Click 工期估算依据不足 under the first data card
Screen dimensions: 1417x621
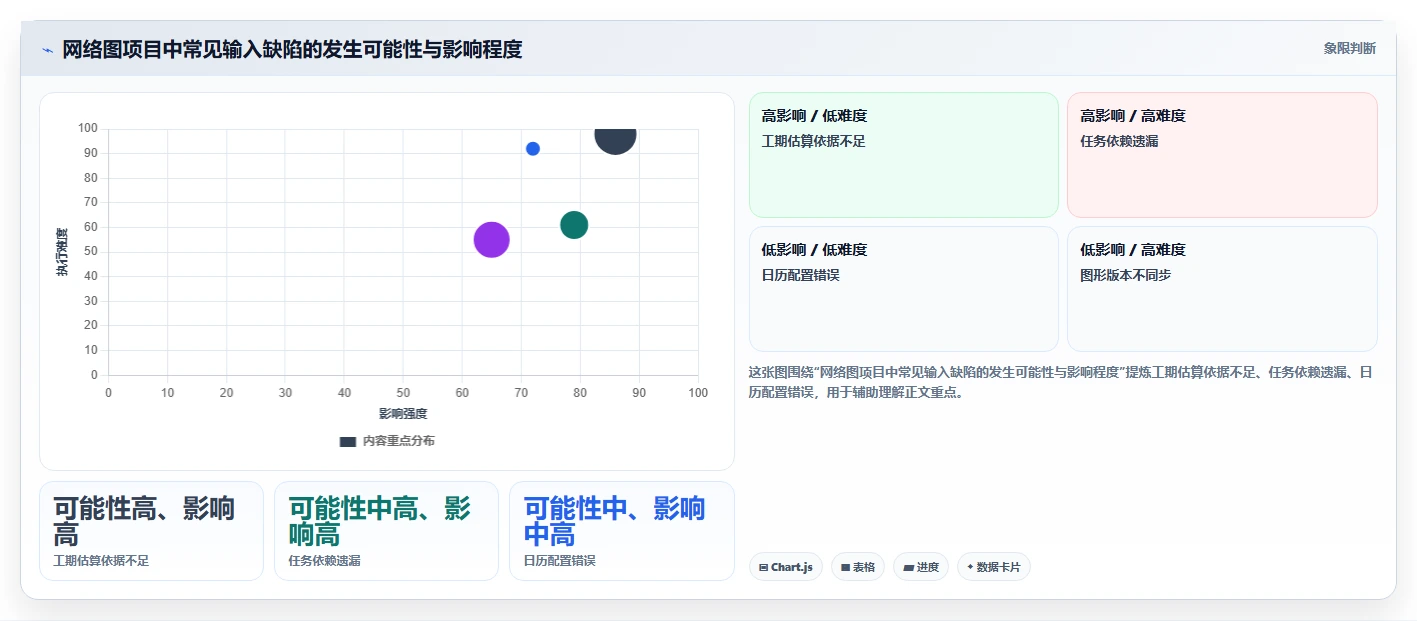click(101, 561)
